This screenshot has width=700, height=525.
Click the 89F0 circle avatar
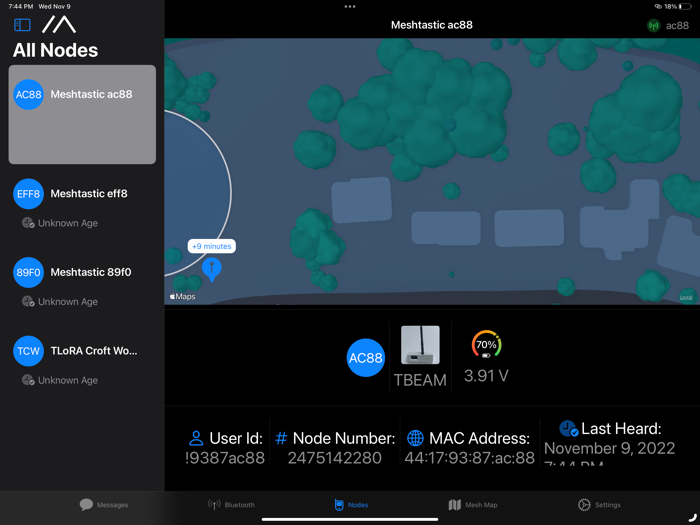pos(29,272)
